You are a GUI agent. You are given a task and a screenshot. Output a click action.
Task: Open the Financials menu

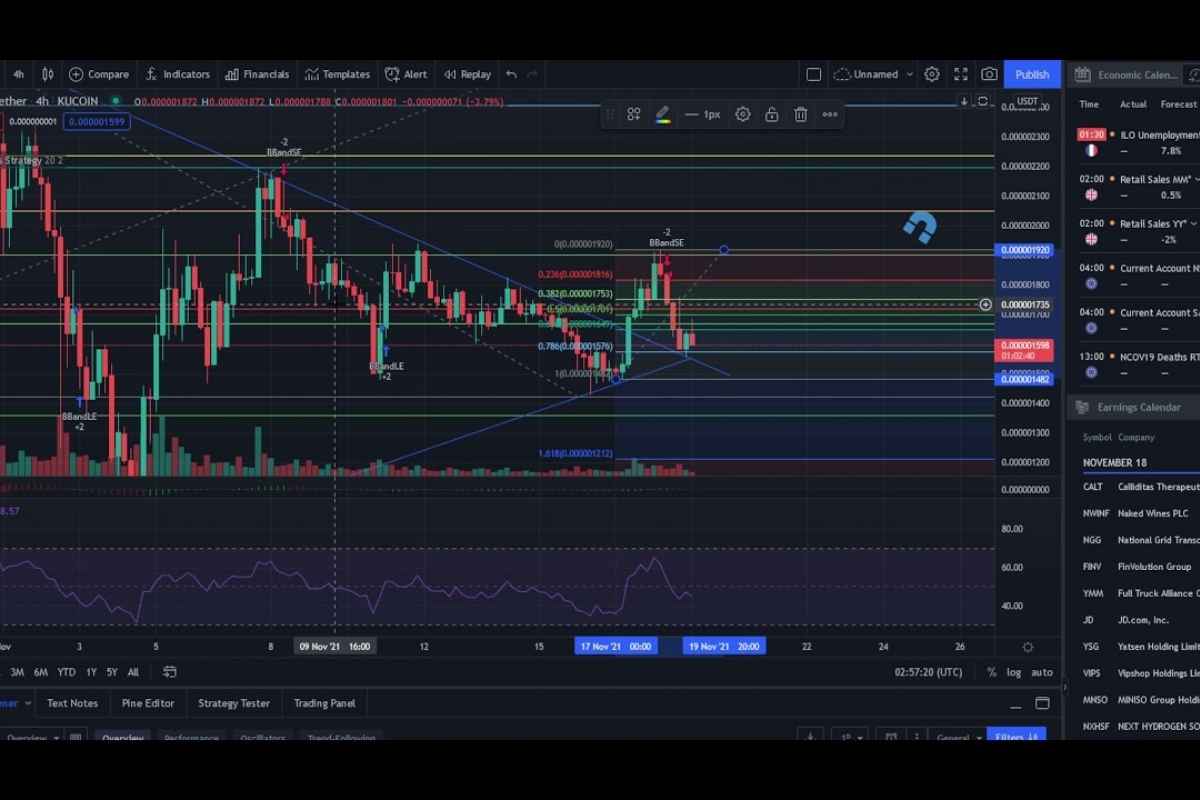click(x=257, y=74)
